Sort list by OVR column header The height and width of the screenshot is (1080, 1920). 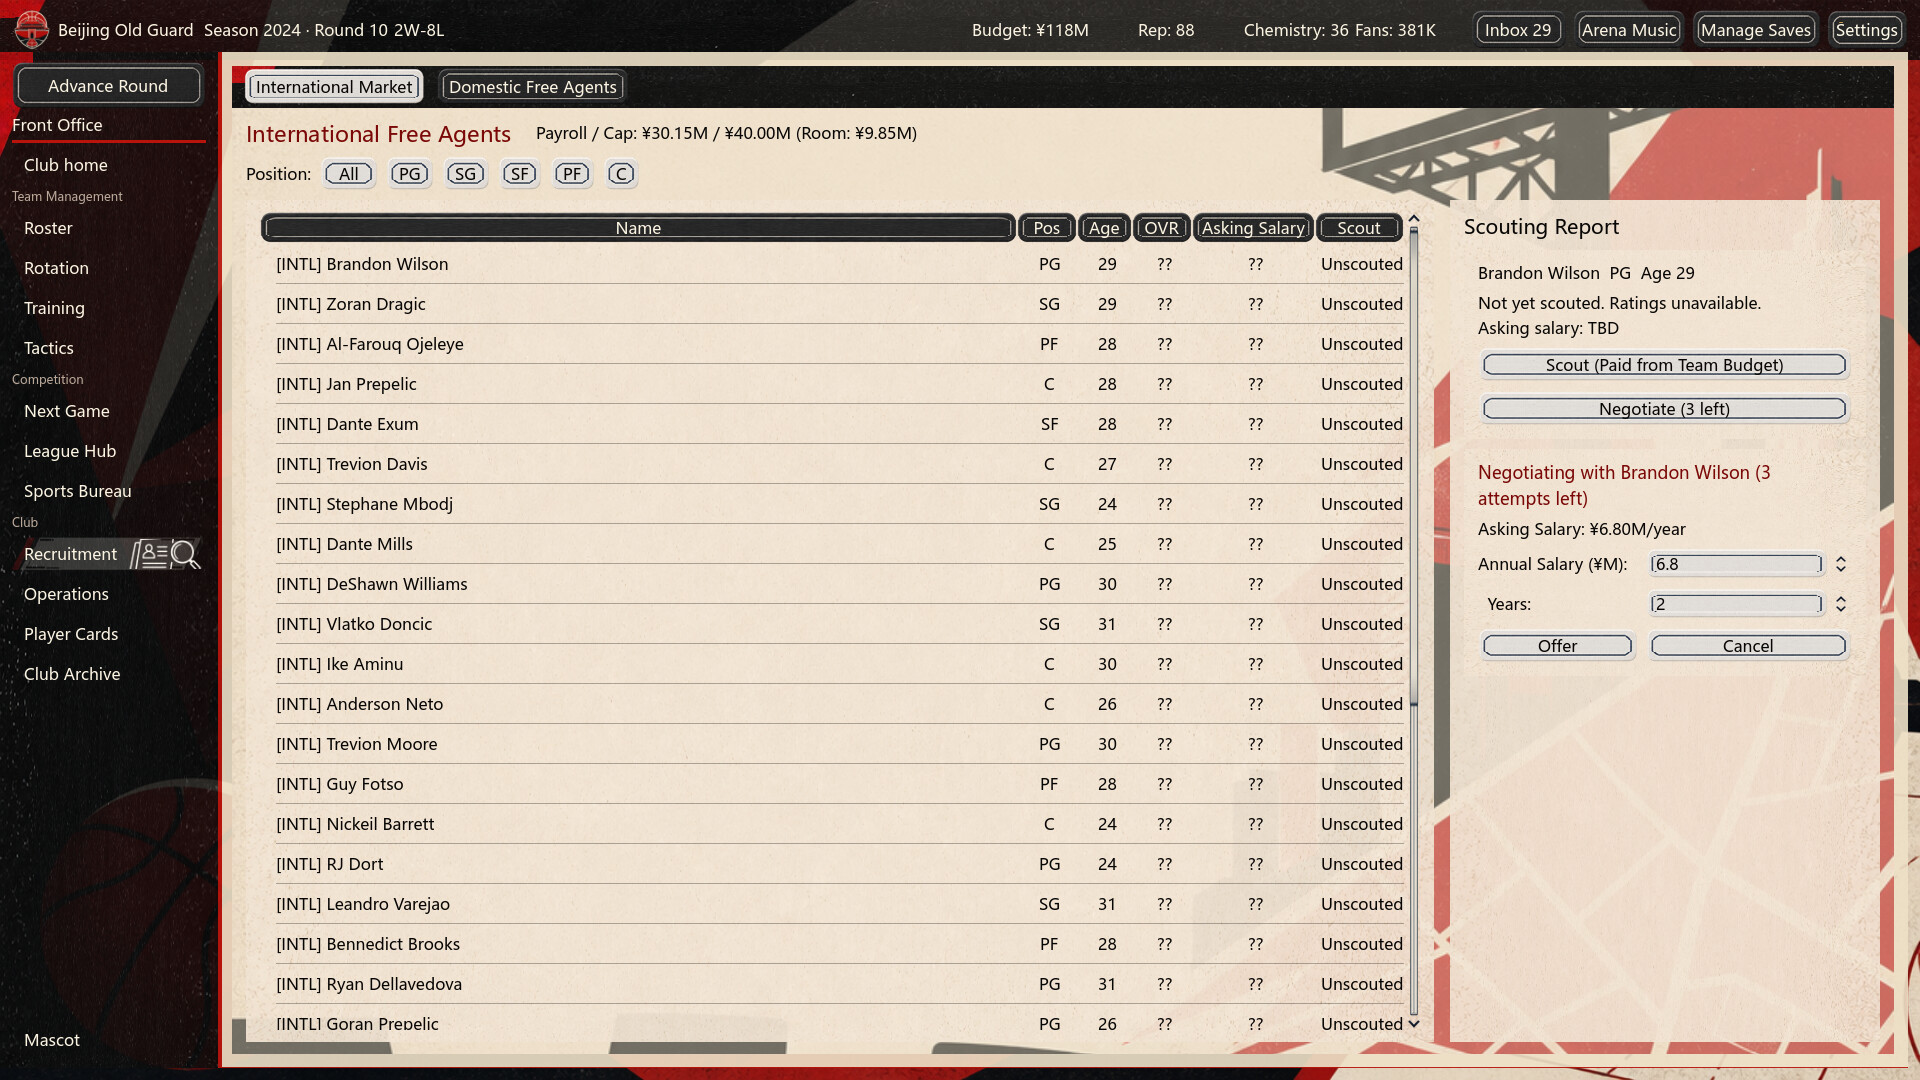click(x=1161, y=228)
